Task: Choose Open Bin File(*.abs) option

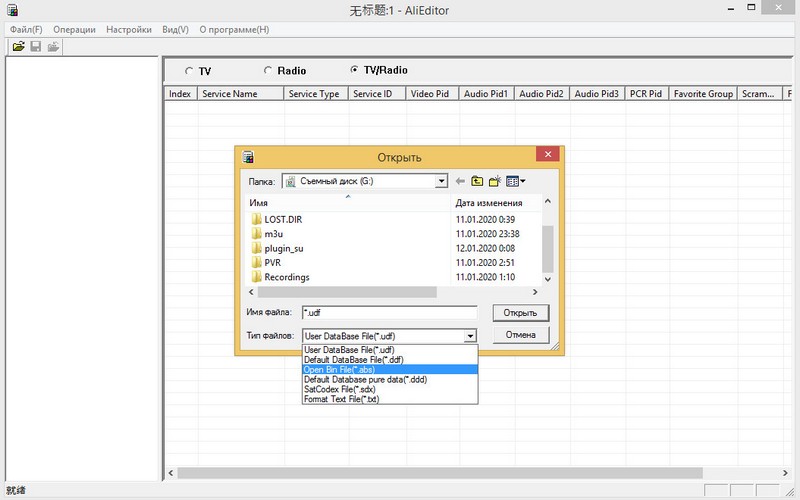Action: pos(390,369)
